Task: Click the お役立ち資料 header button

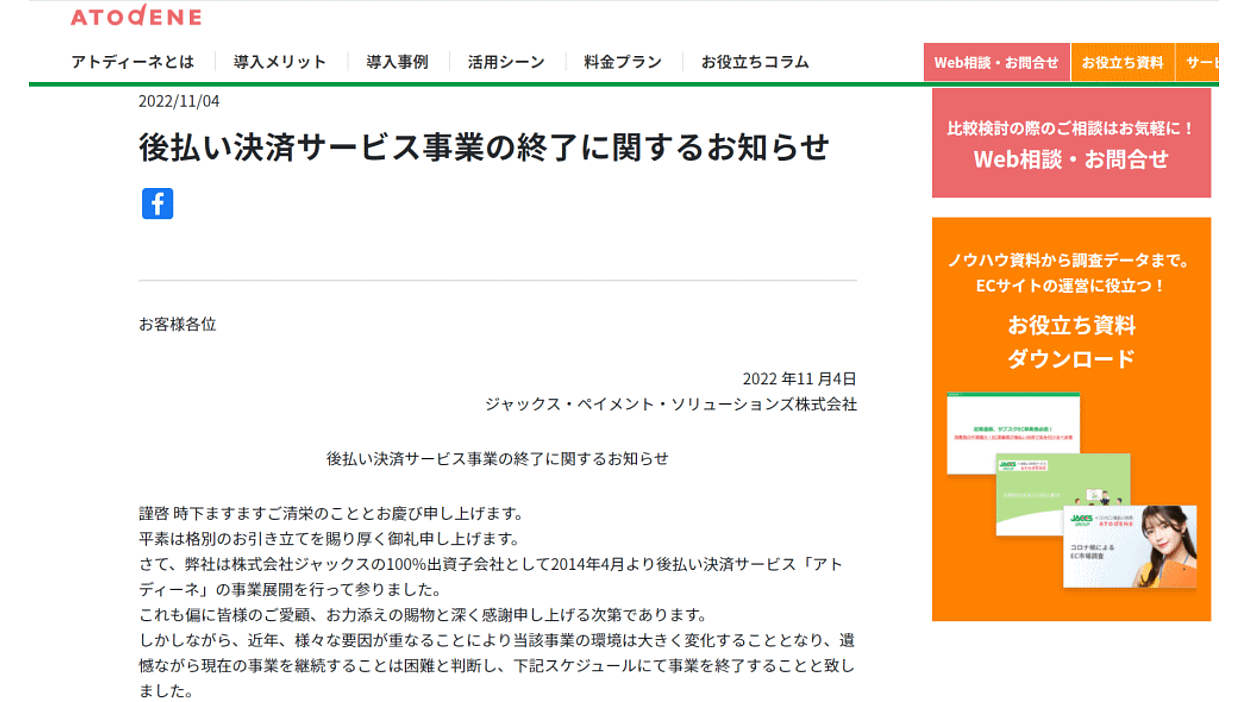Action: pyautogui.click(x=1122, y=62)
